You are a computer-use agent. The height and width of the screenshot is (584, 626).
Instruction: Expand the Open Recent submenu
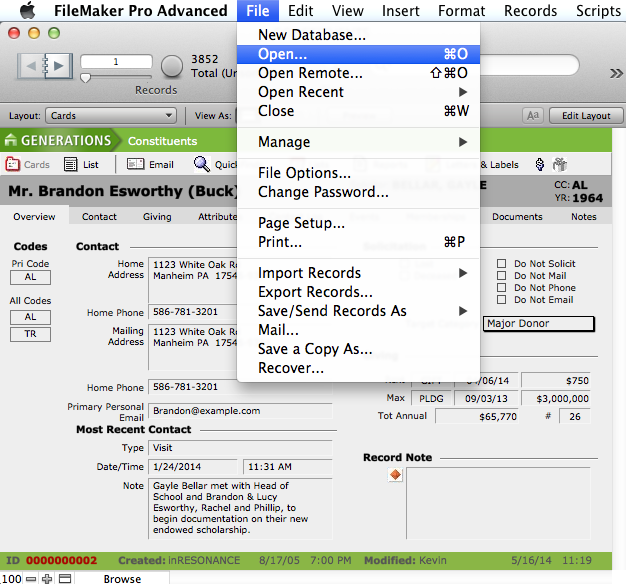pos(358,92)
